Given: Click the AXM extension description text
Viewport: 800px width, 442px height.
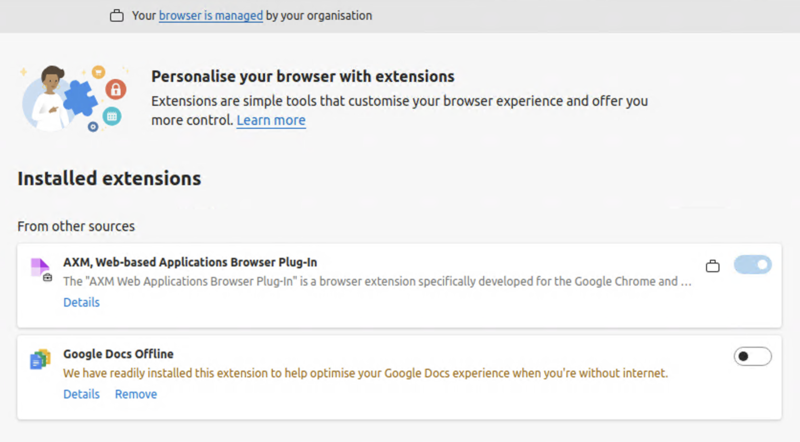Looking at the screenshot, I should click(377, 282).
